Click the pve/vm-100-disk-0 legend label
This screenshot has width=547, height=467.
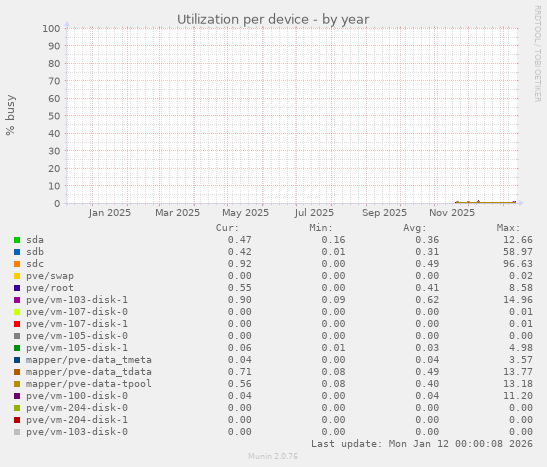(77, 396)
